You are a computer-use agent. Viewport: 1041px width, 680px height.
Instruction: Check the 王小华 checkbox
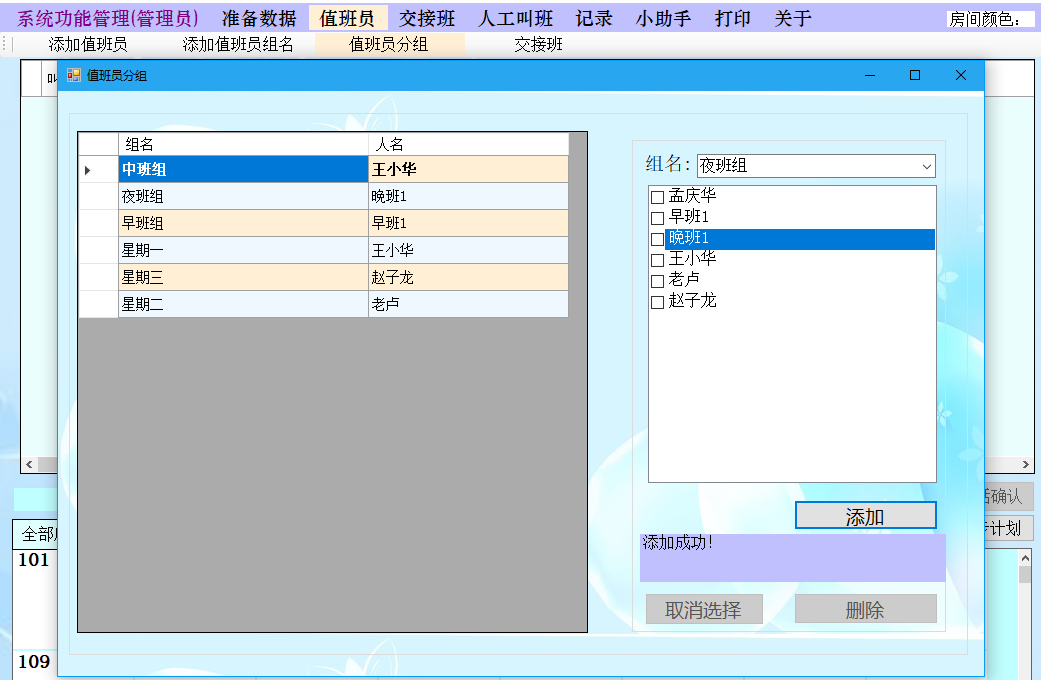(657, 260)
